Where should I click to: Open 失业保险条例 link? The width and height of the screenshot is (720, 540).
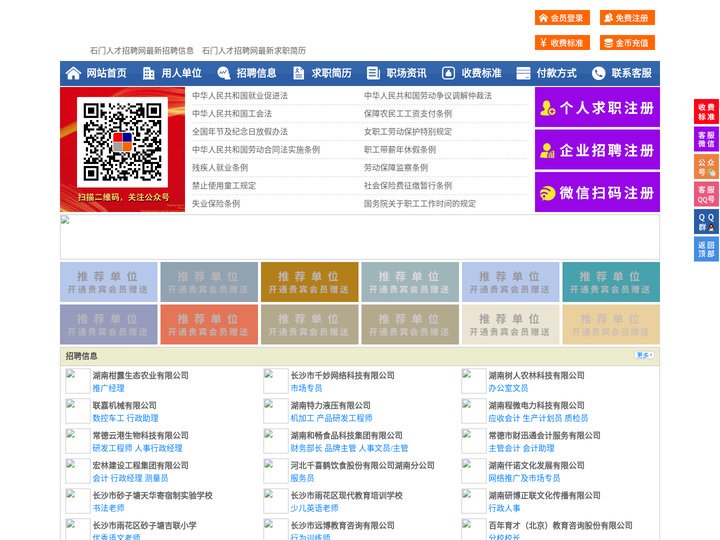216,203
